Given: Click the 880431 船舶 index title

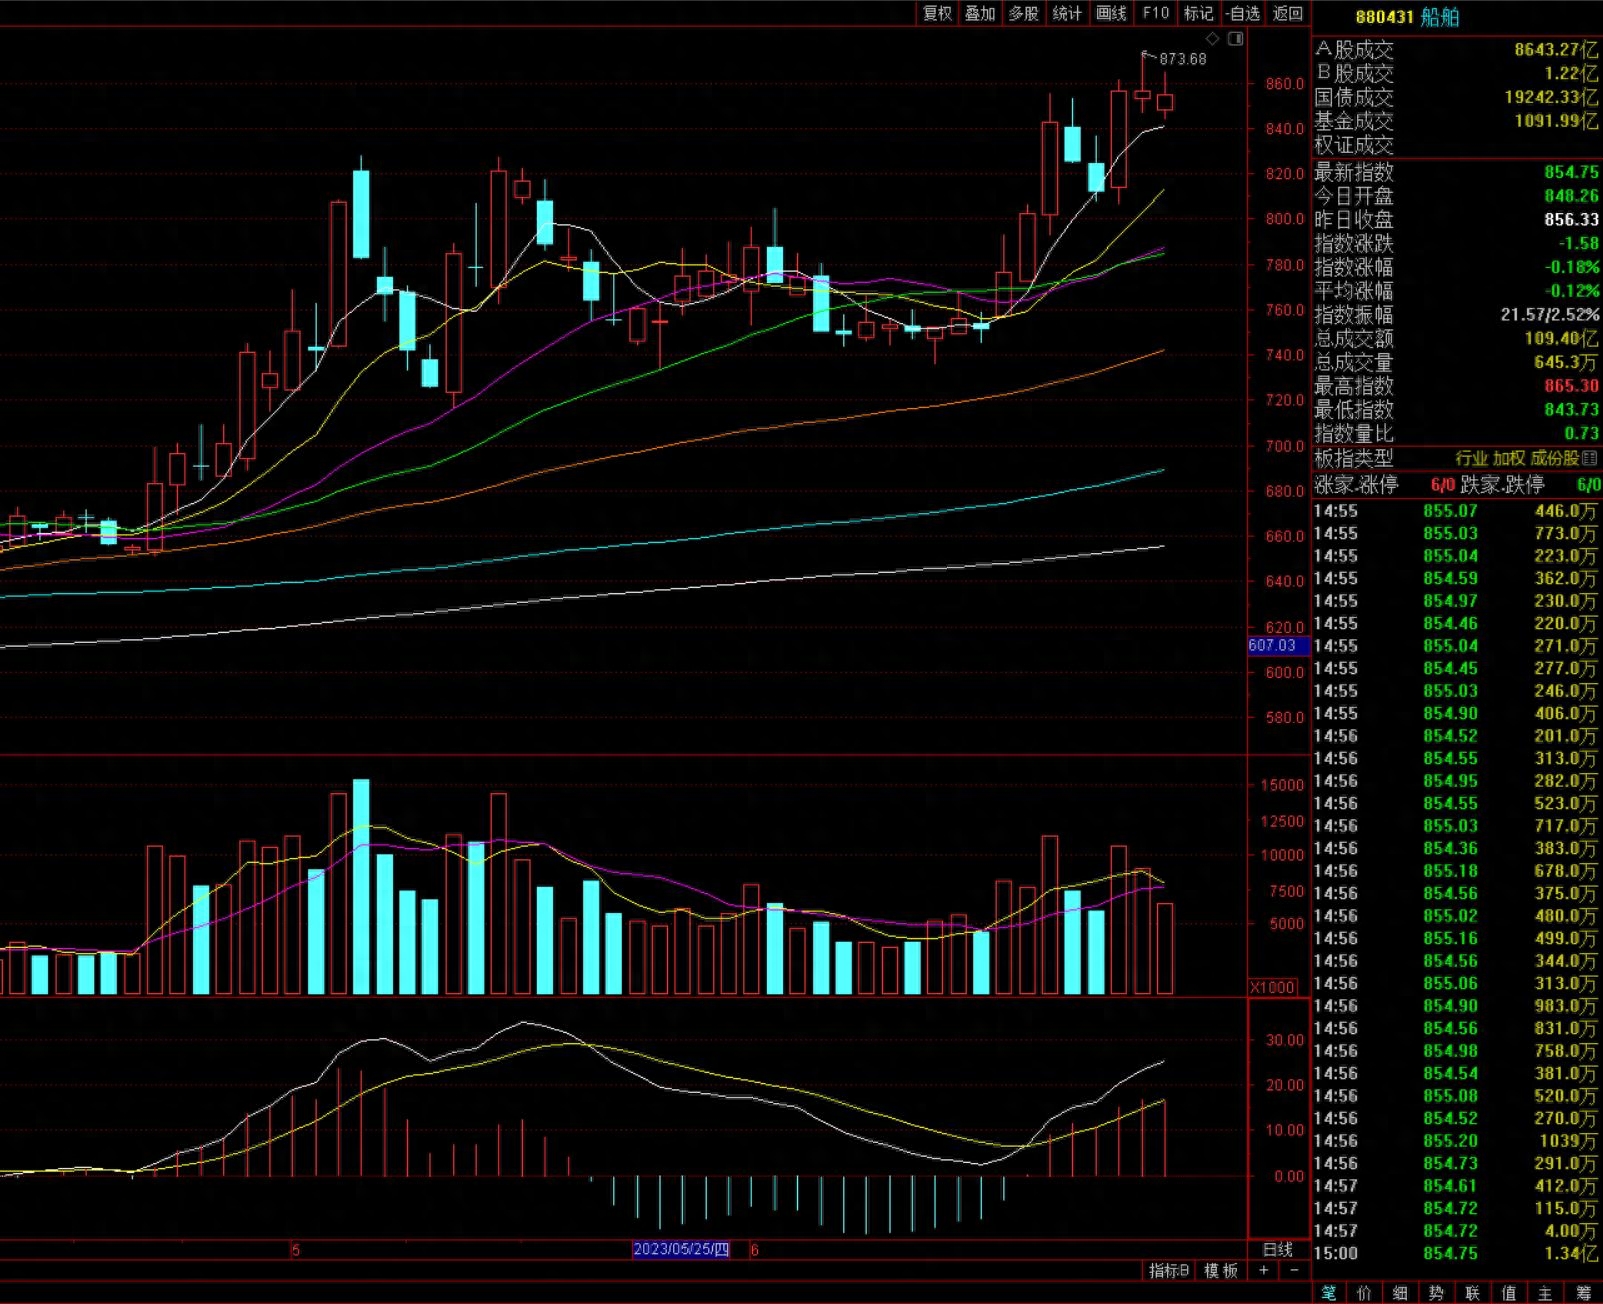Looking at the screenshot, I should click(1407, 17).
